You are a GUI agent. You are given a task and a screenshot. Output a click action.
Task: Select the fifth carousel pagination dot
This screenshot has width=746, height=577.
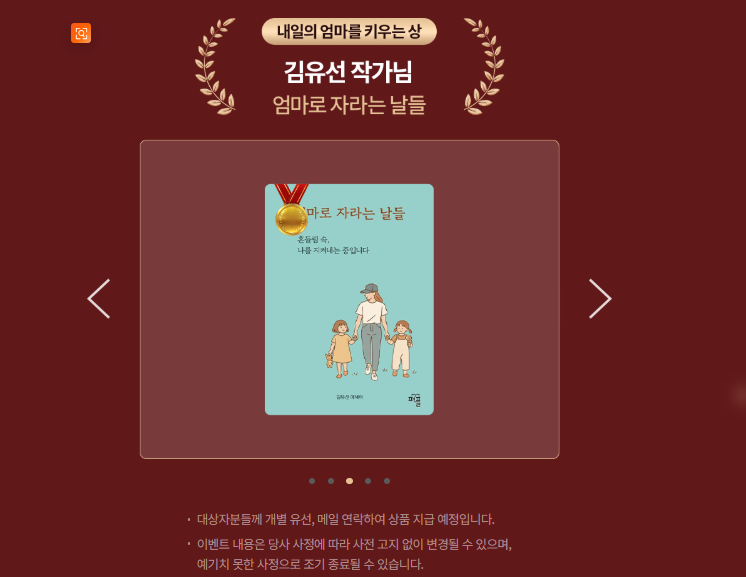387,481
